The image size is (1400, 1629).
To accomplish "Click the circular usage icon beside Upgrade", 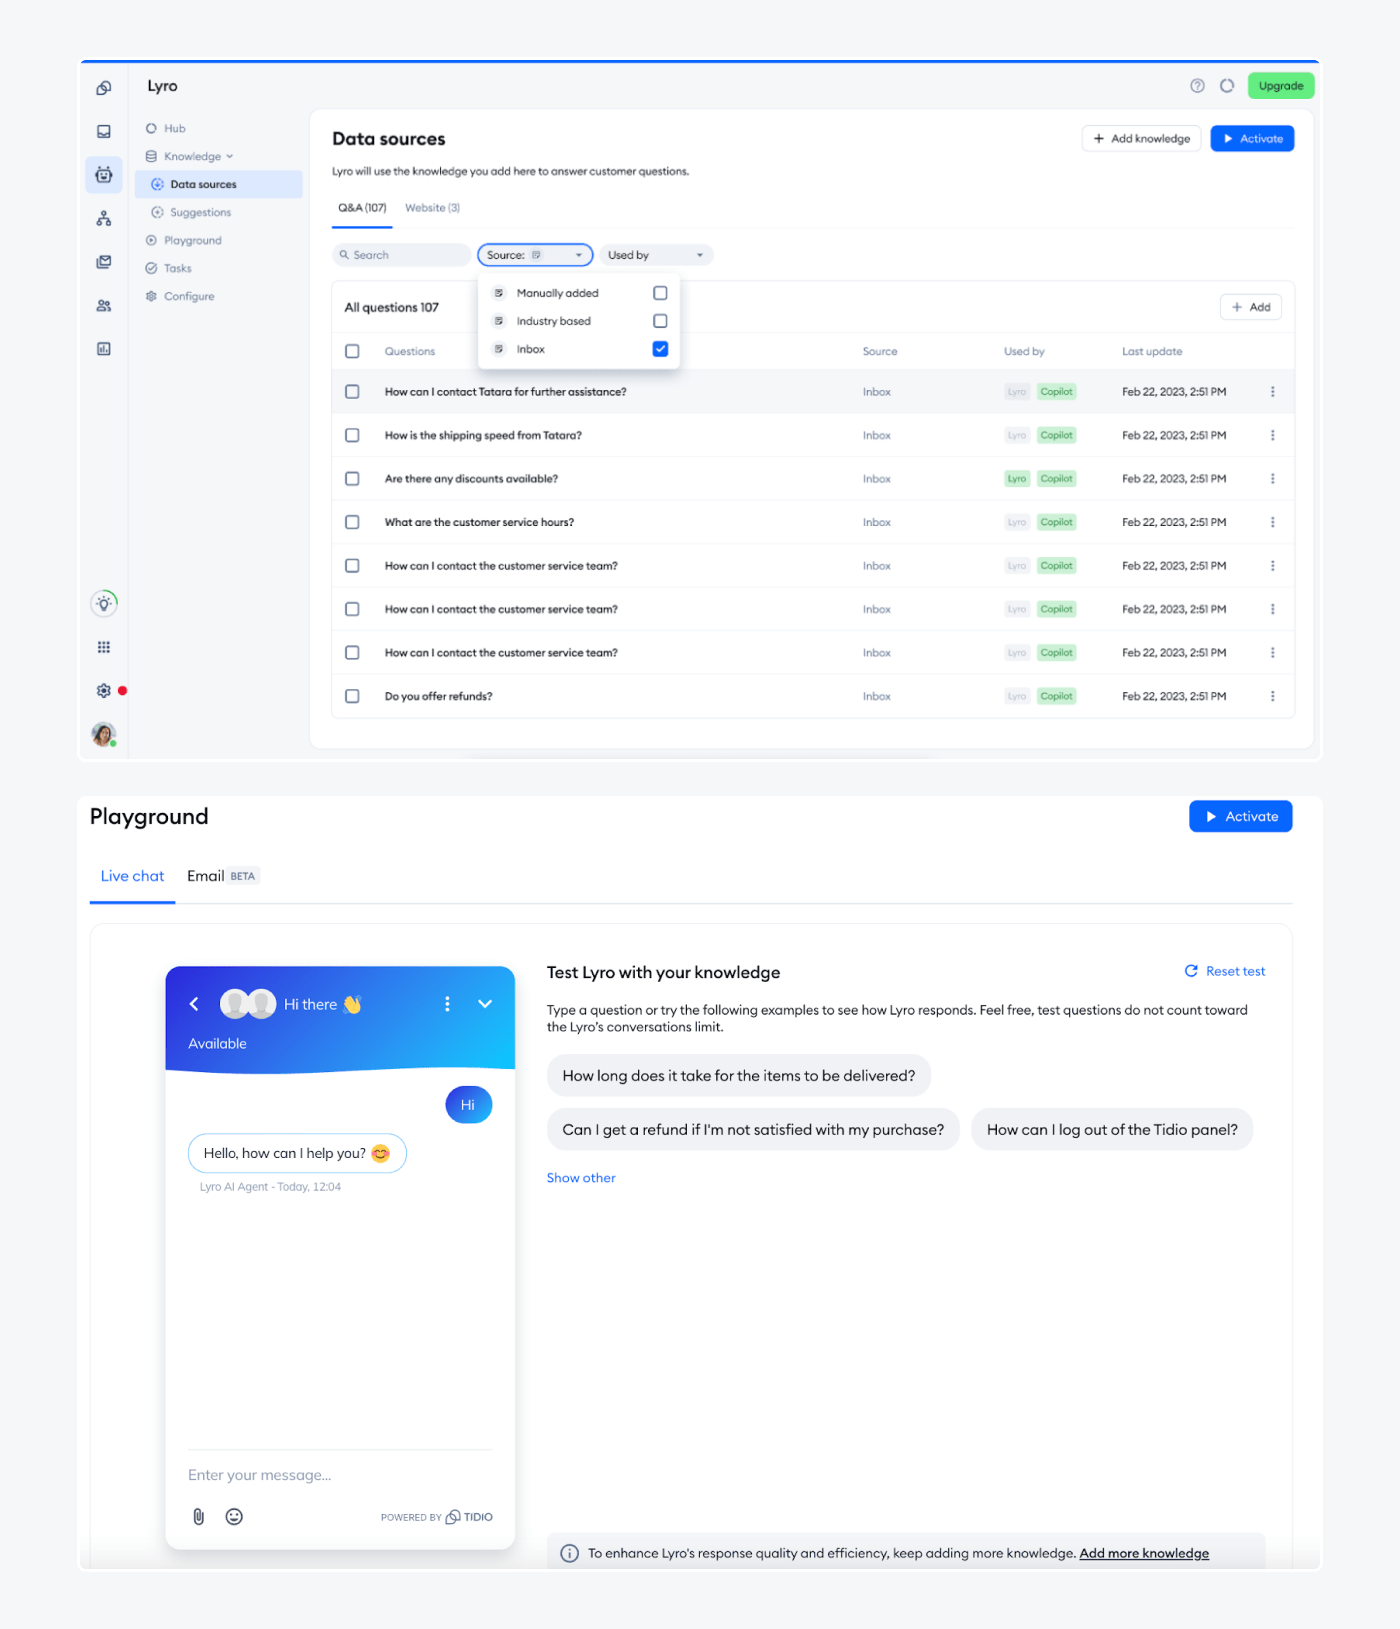I will pos(1227,86).
